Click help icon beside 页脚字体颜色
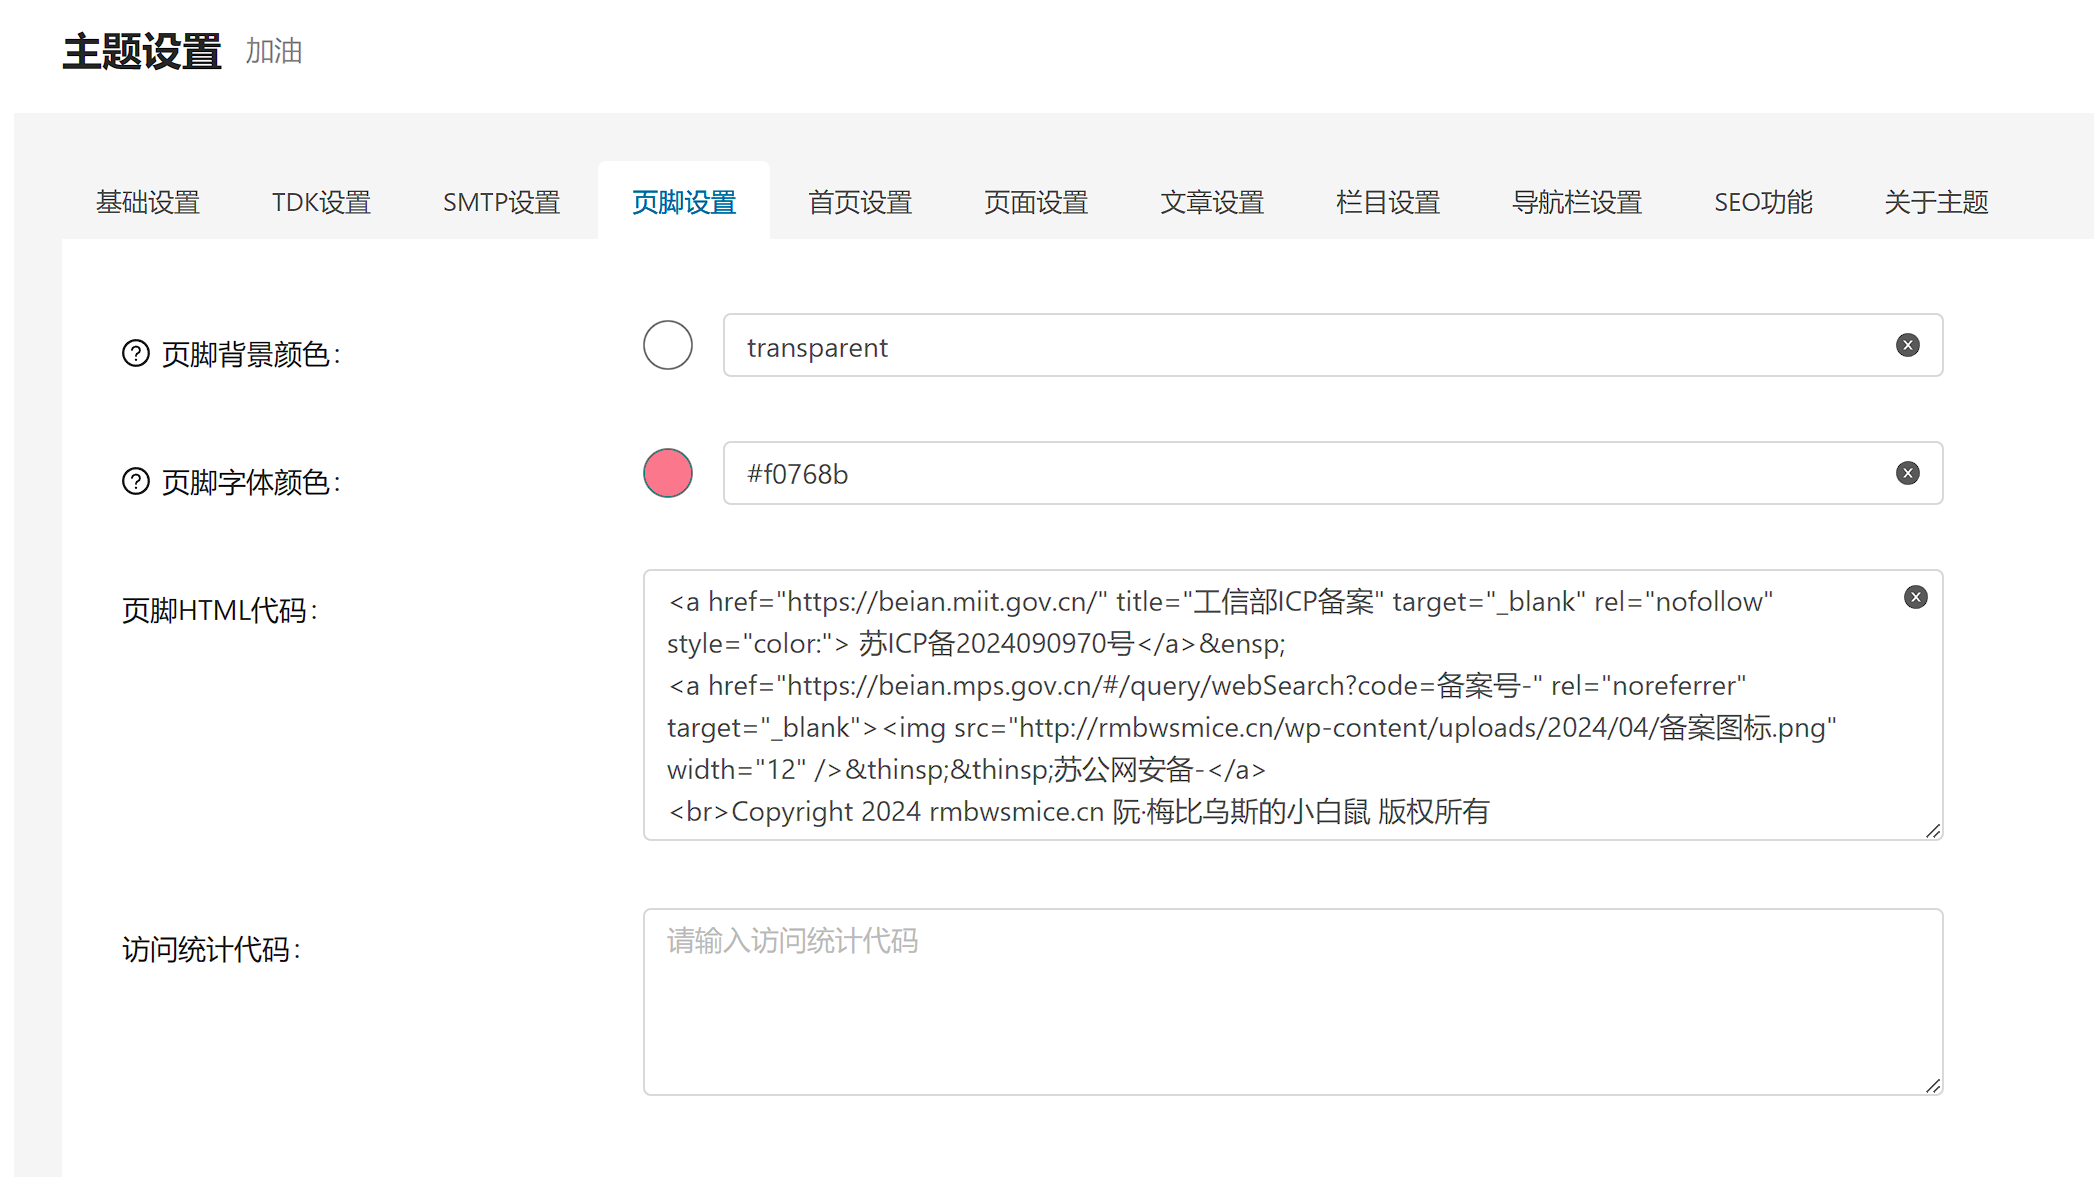The image size is (2094, 1177). [x=136, y=481]
